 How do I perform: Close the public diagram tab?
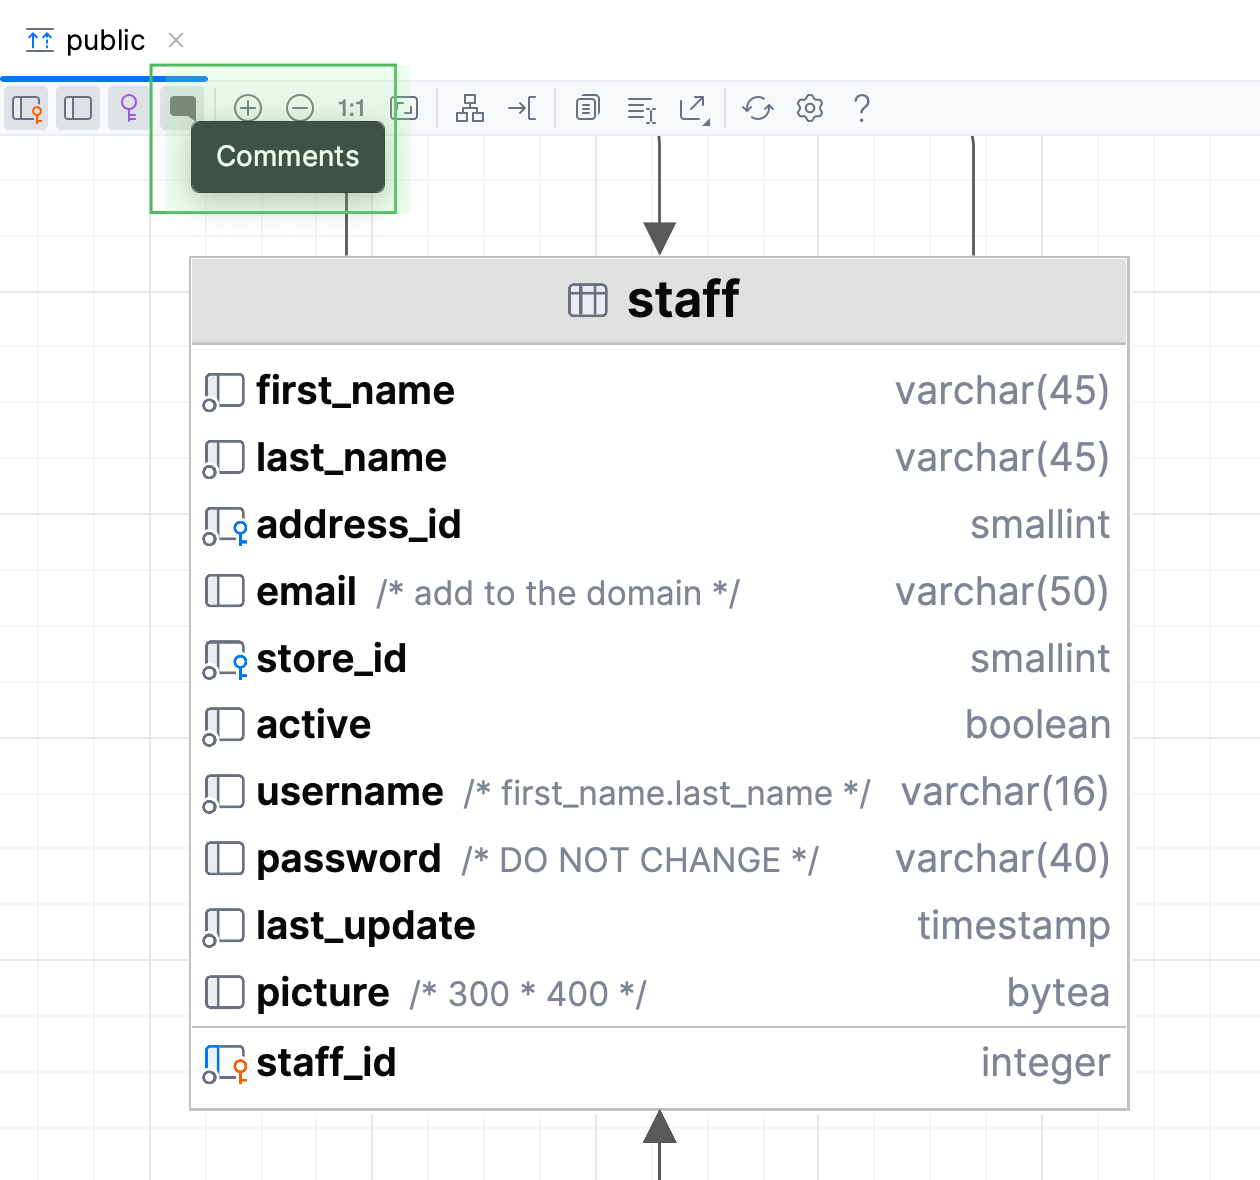(176, 41)
